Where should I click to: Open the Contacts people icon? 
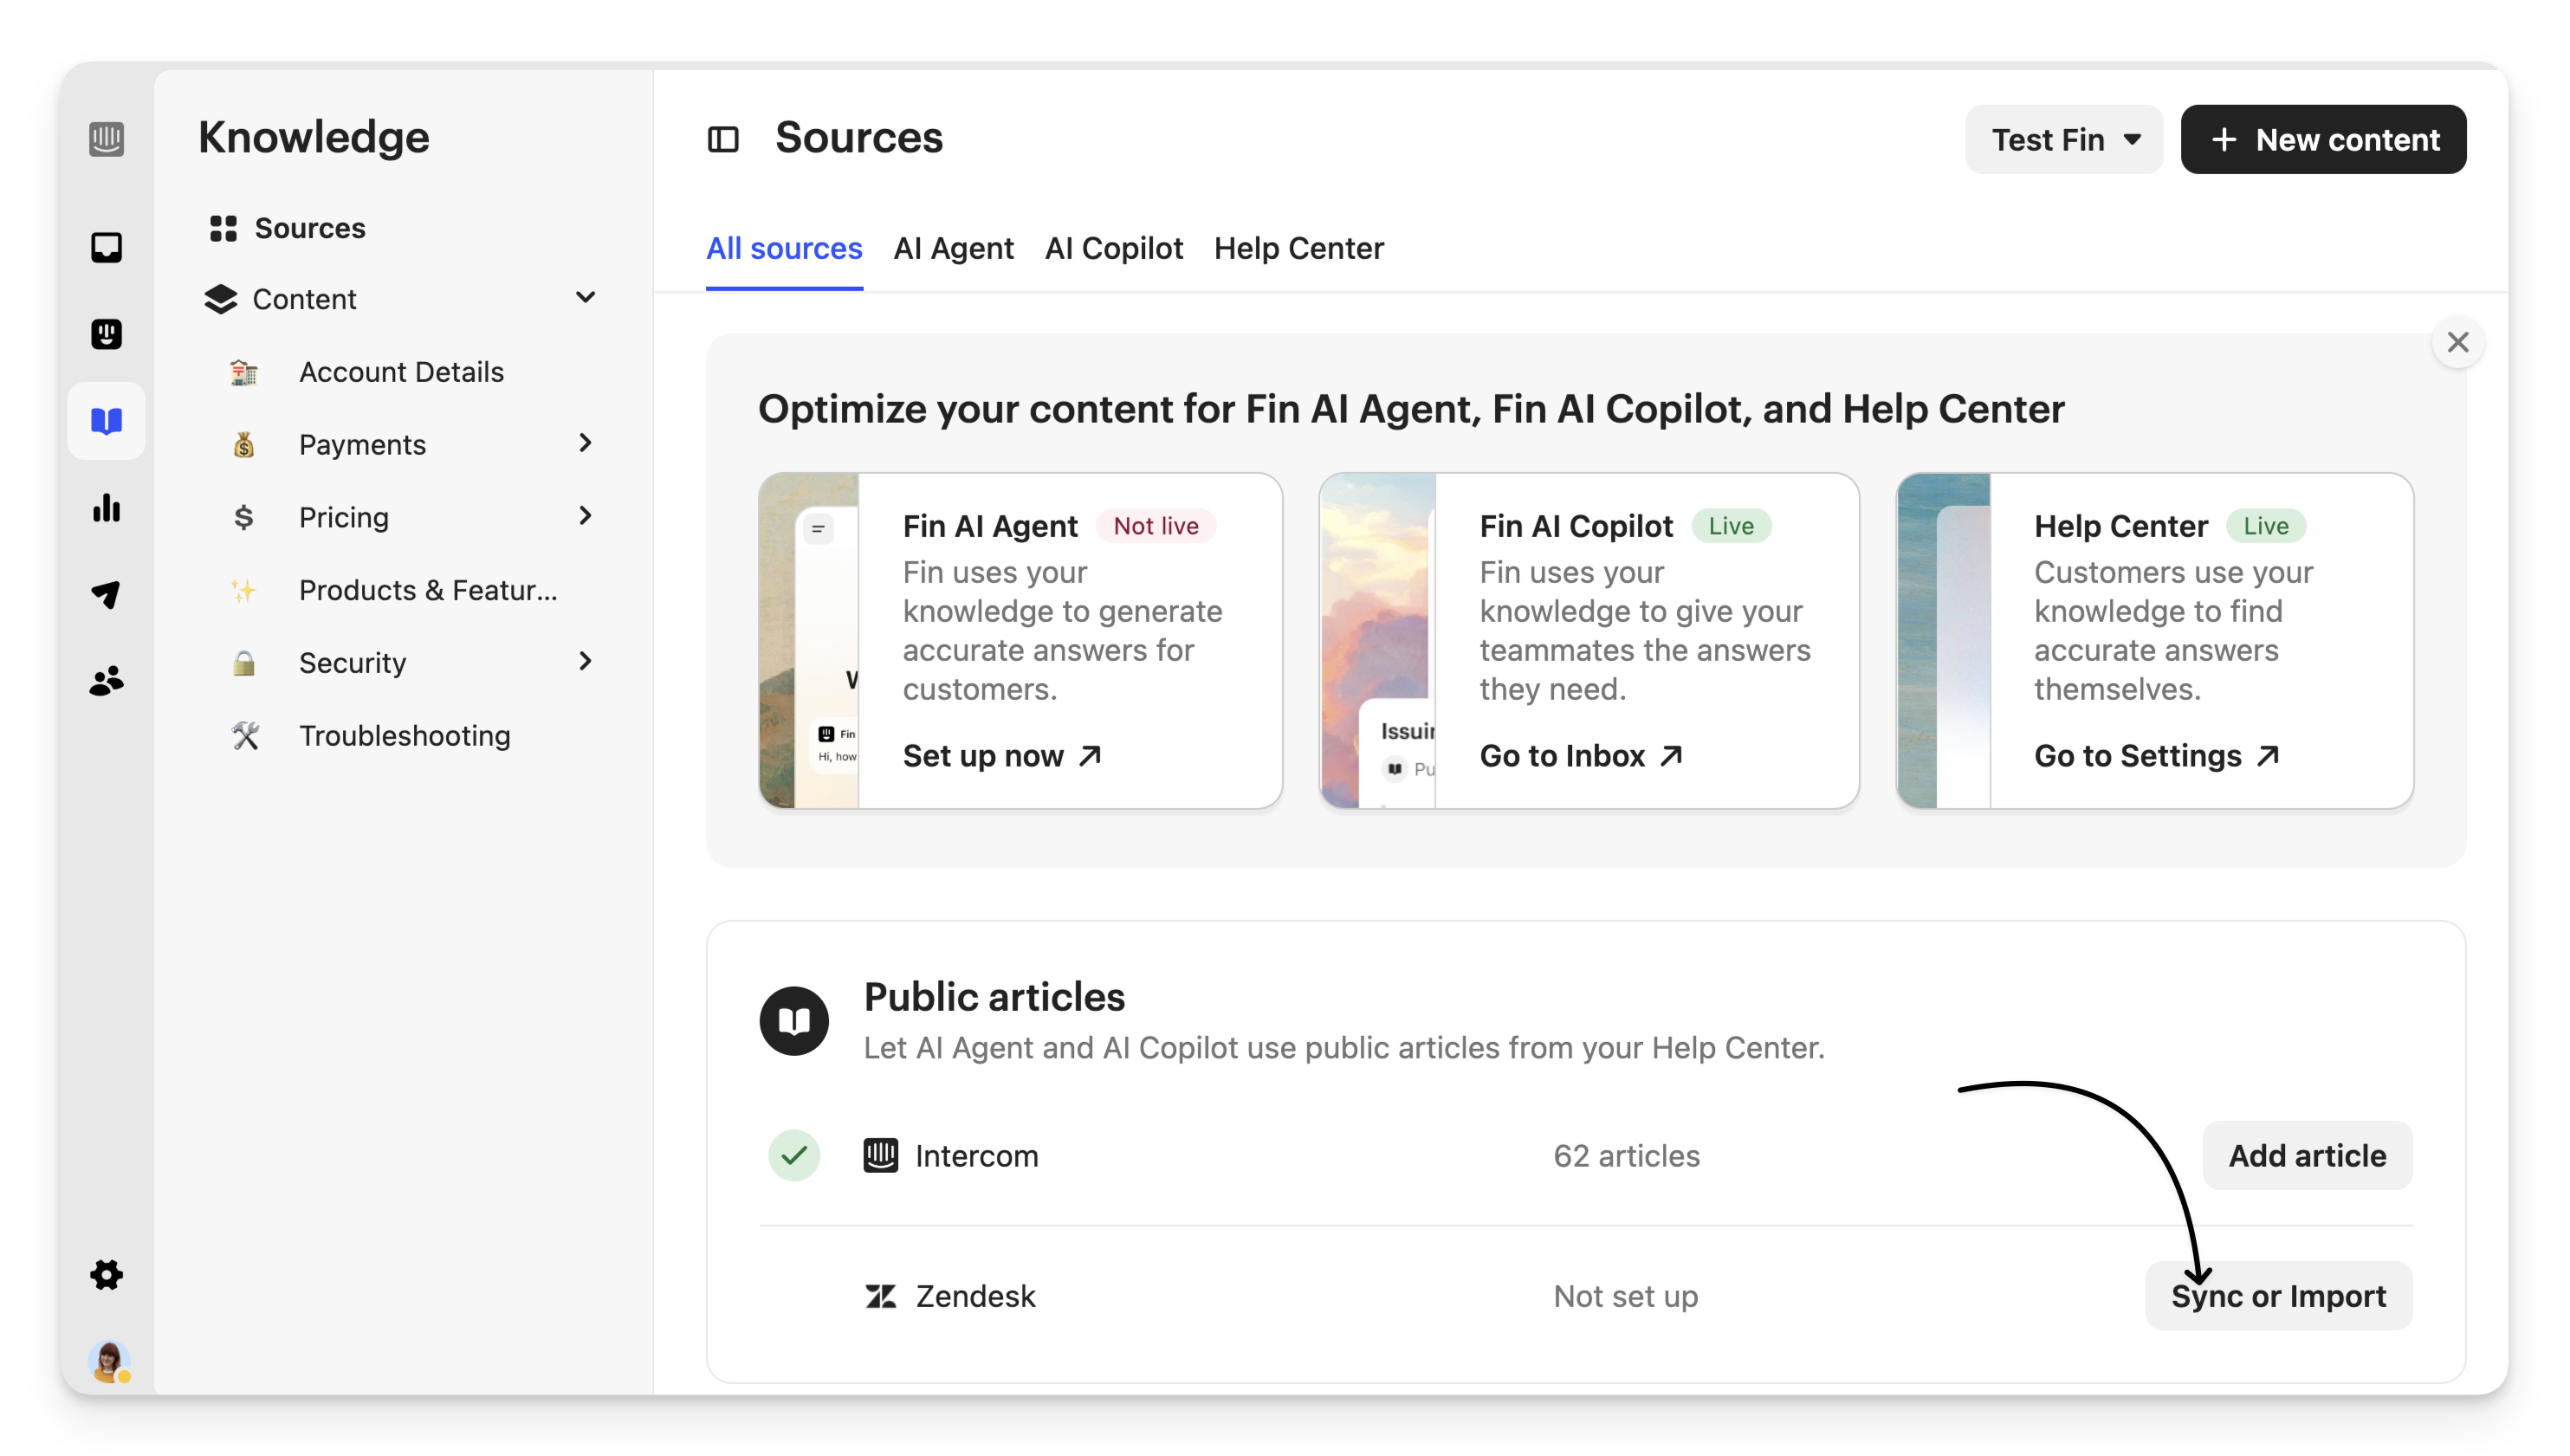106,682
